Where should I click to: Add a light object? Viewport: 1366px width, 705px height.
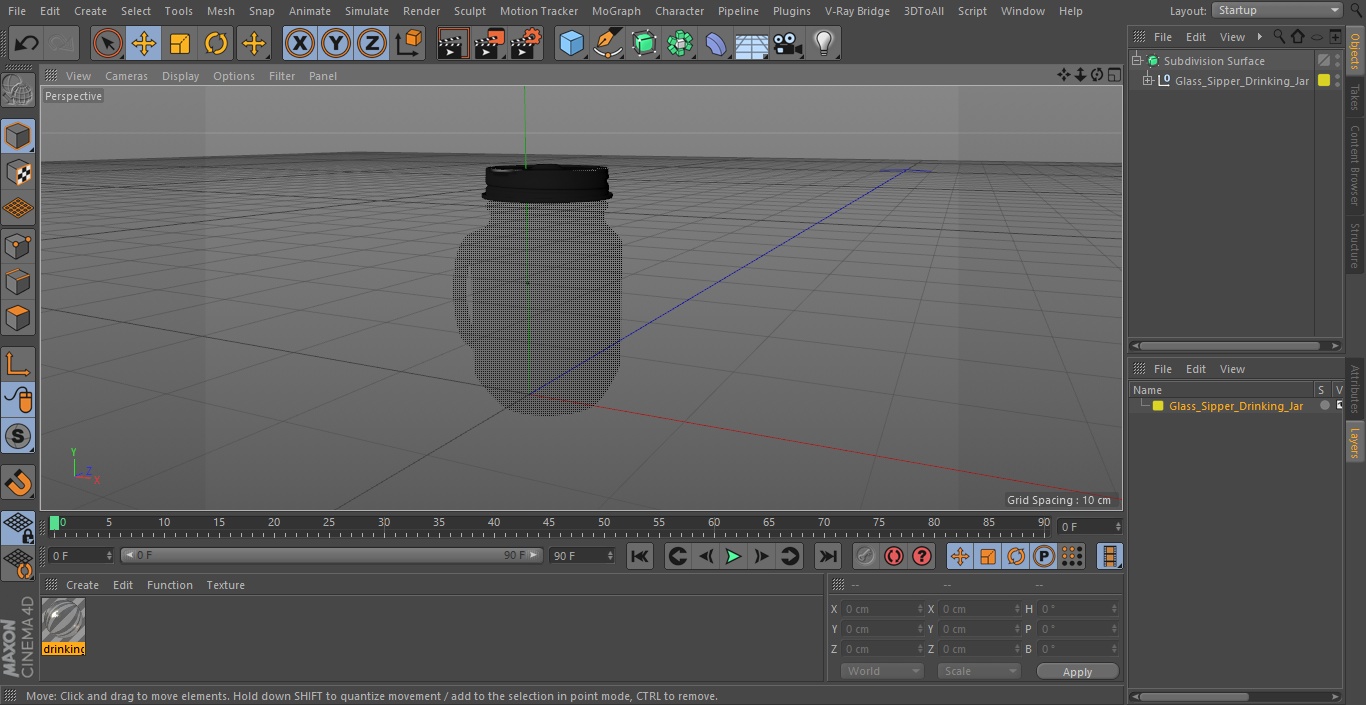tap(824, 43)
